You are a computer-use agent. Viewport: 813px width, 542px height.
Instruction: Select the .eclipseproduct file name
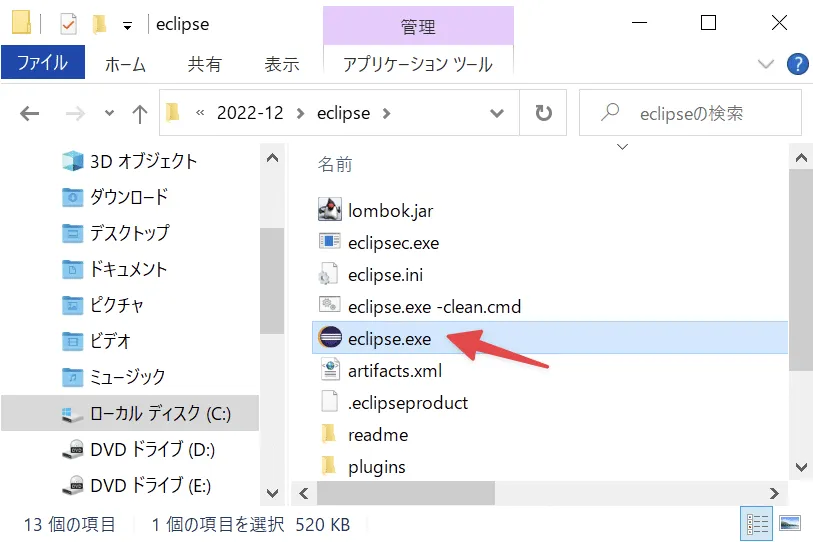(x=408, y=403)
